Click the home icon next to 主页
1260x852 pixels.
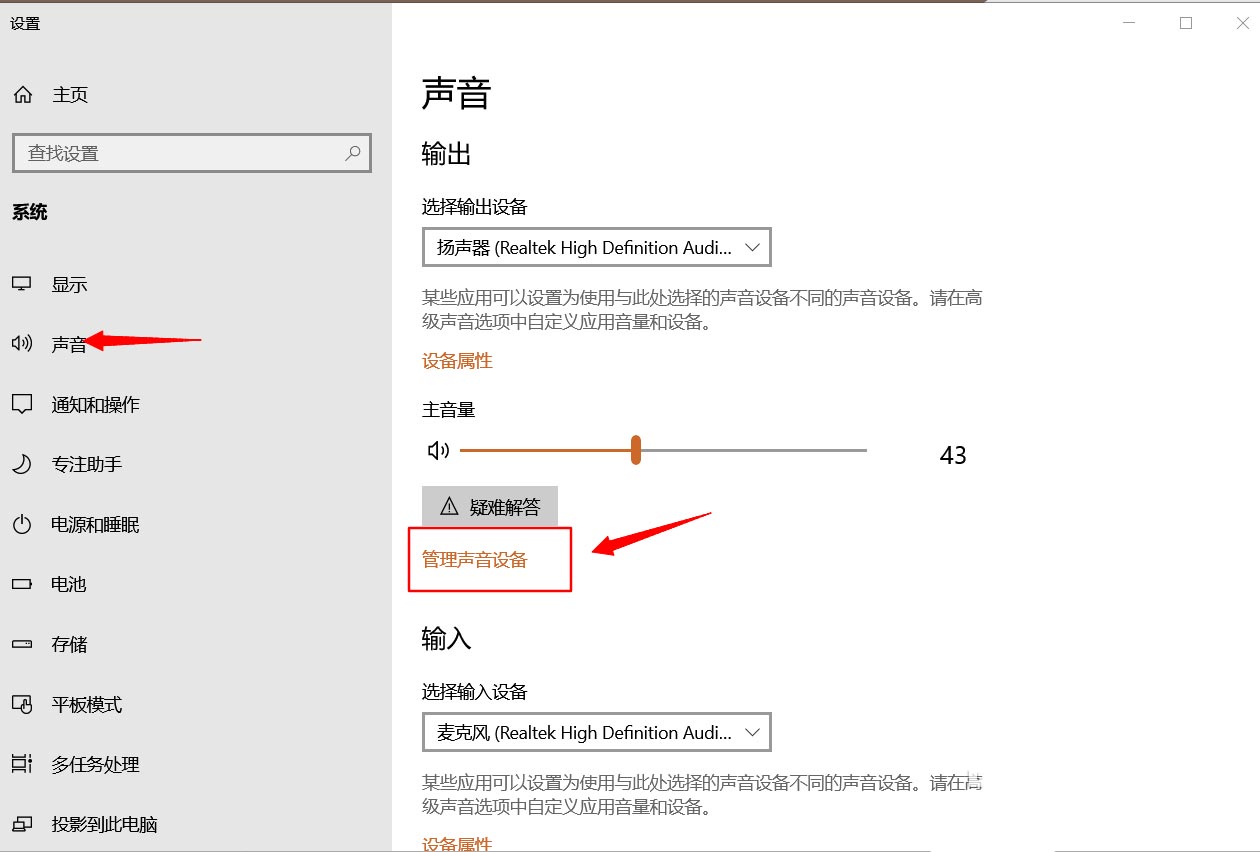coord(21,94)
